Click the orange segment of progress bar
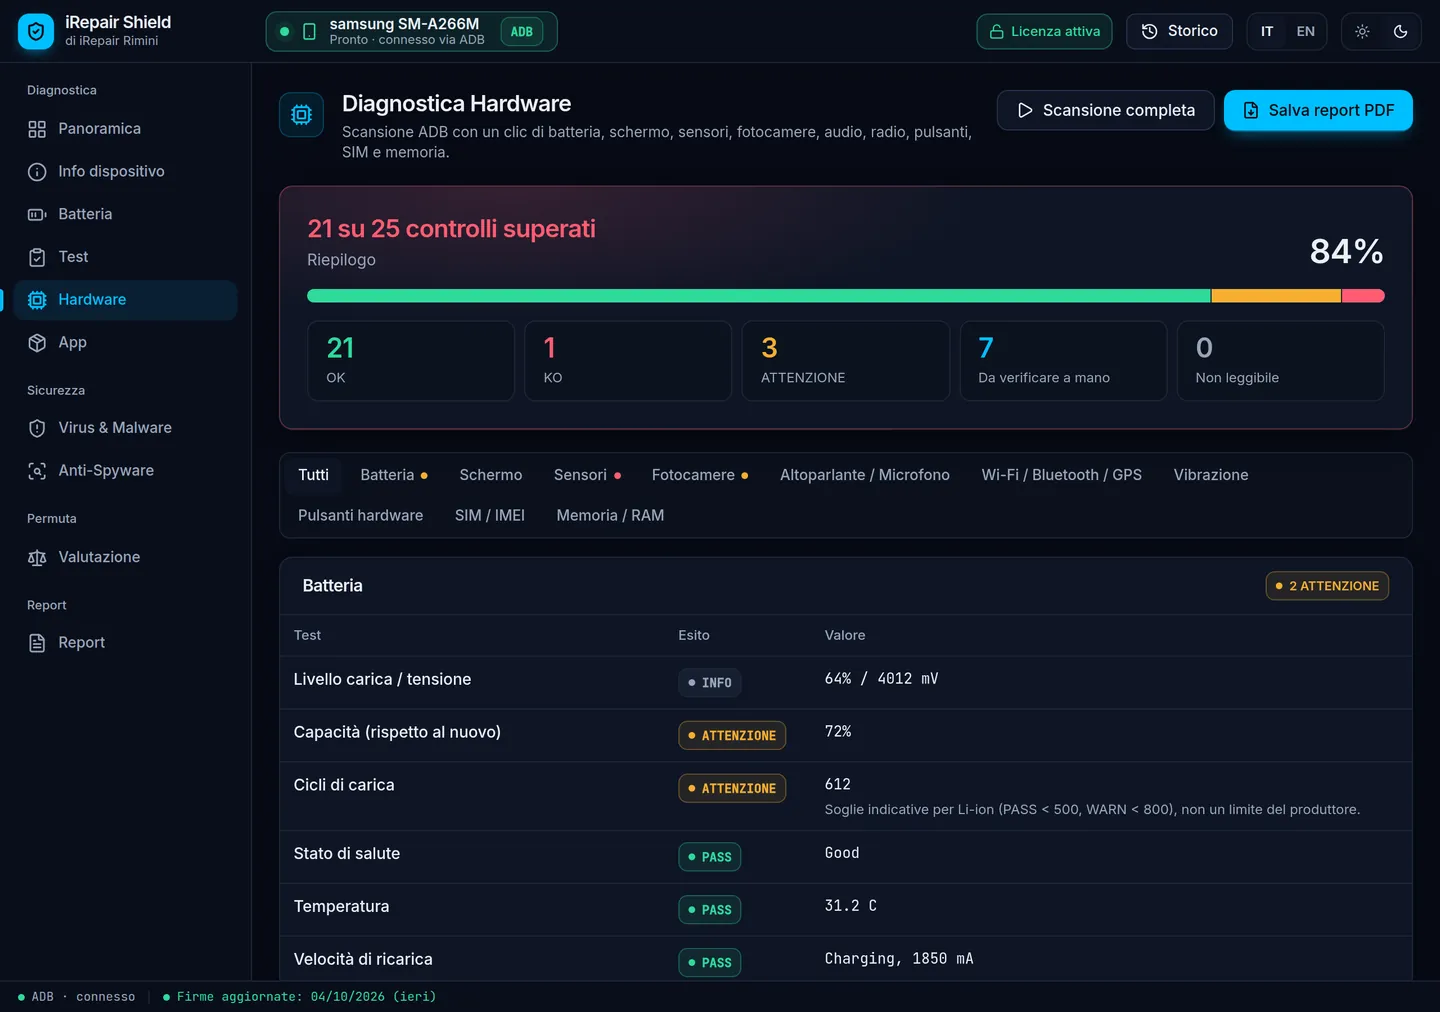 [x=1276, y=296]
